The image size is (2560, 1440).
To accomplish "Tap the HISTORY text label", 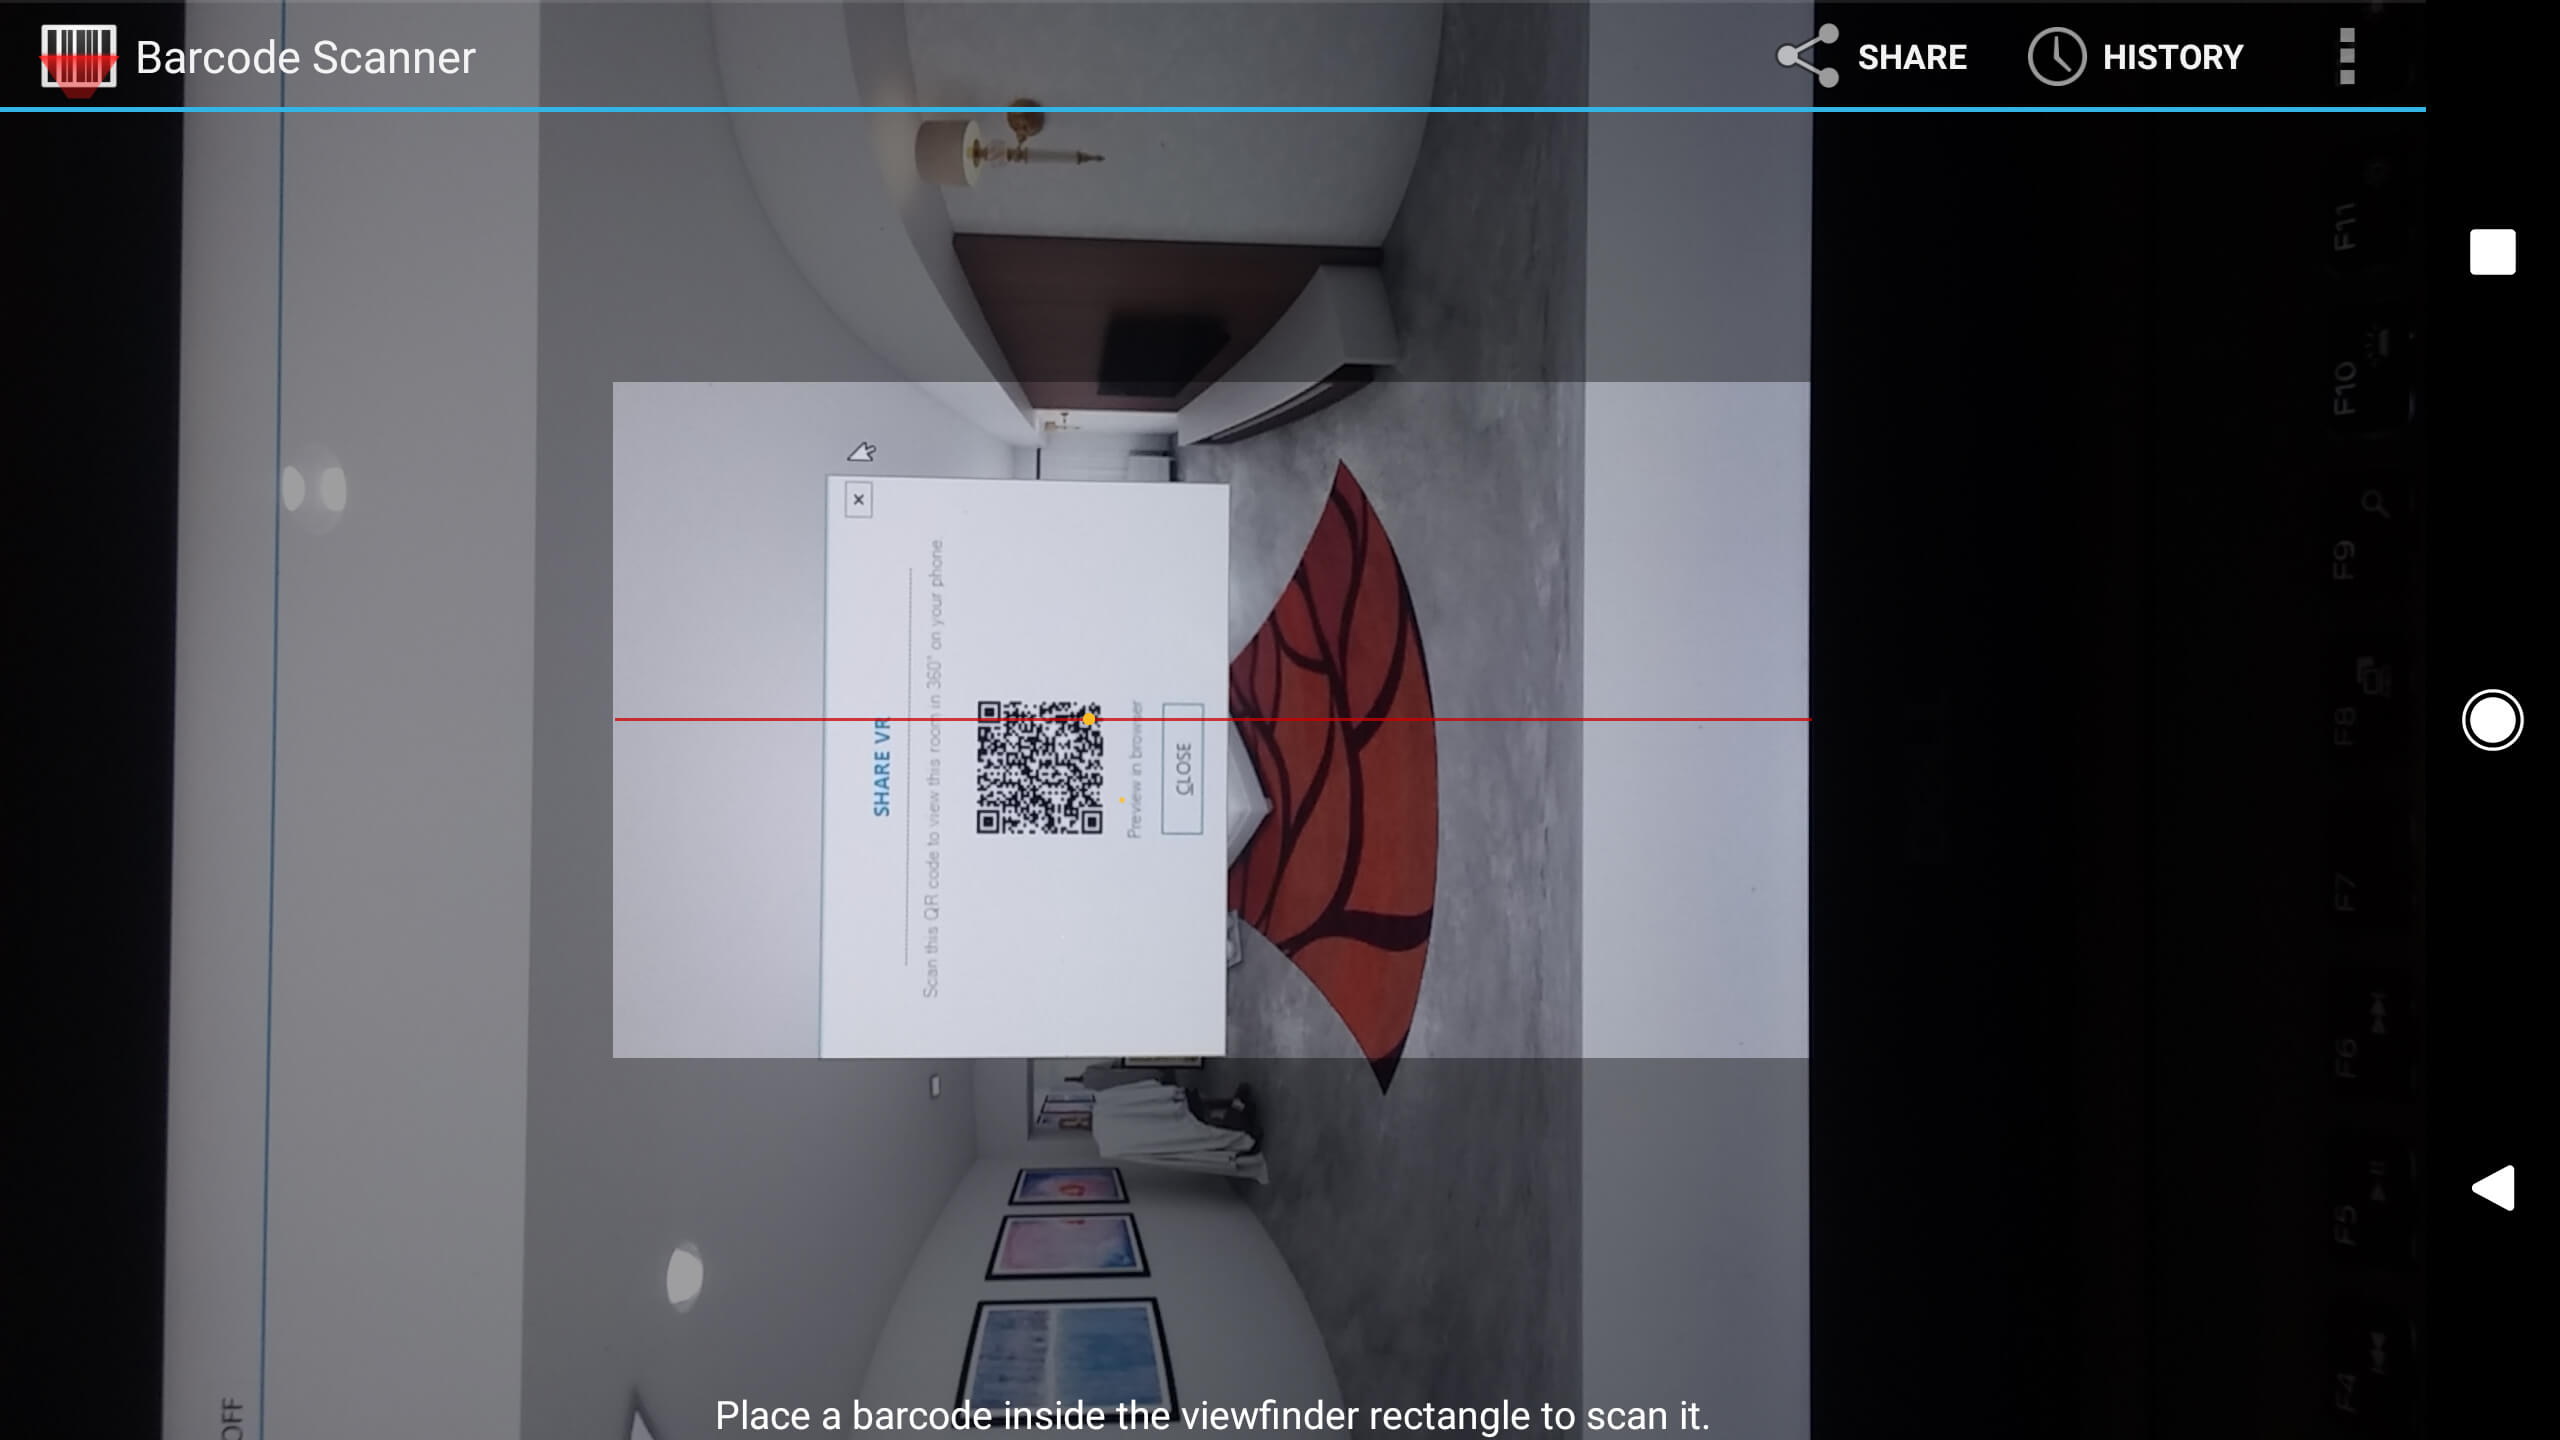I will pyautogui.click(x=2173, y=57).
